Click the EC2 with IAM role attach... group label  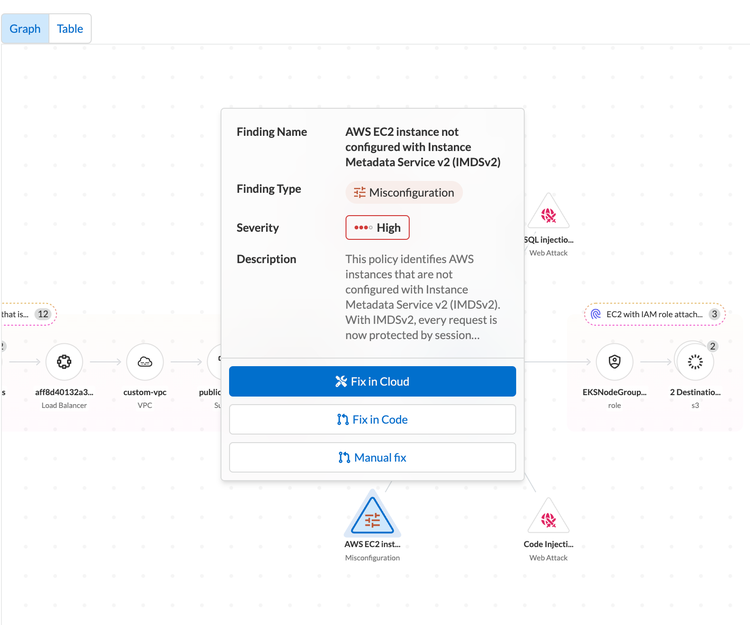tap(654, 314)
